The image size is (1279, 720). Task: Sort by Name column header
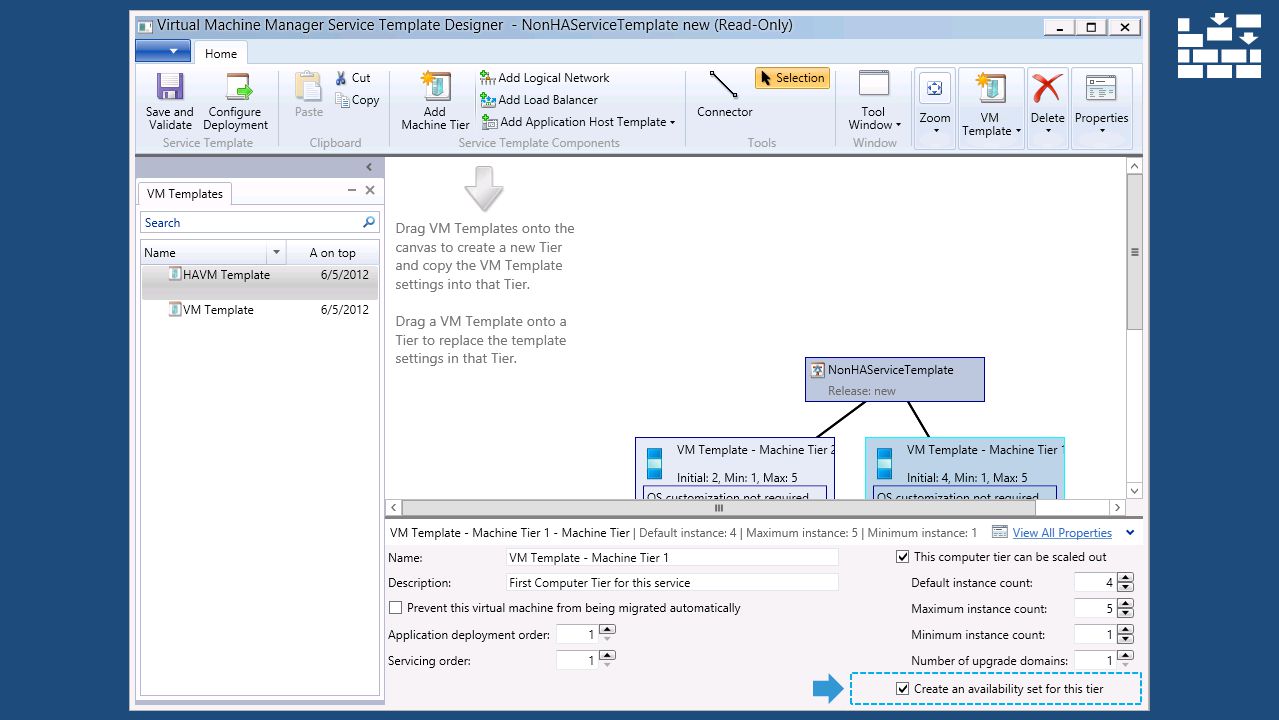[x=204, y=253]
